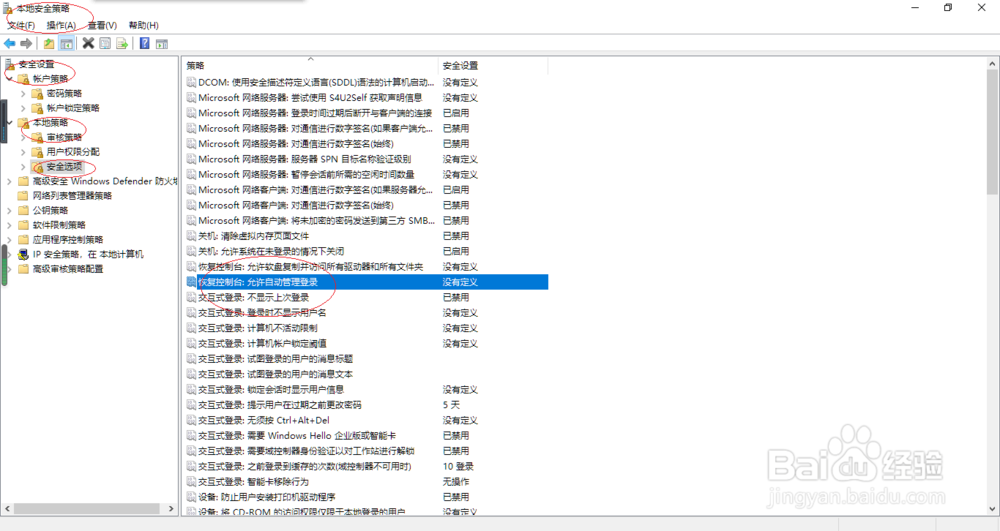1000x531 pixels.
Task: Open the 文件(F) menu
Action: [x=21, y=25]
